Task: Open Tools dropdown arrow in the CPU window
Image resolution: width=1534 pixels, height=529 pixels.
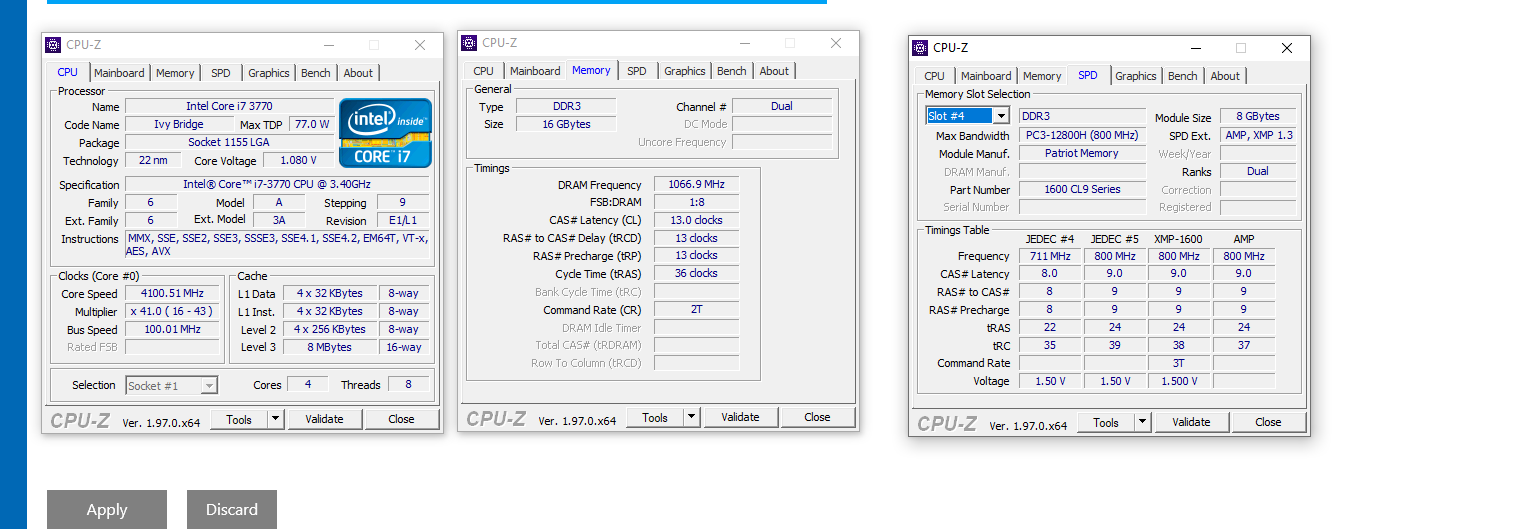Action: (x=276, y=419)
